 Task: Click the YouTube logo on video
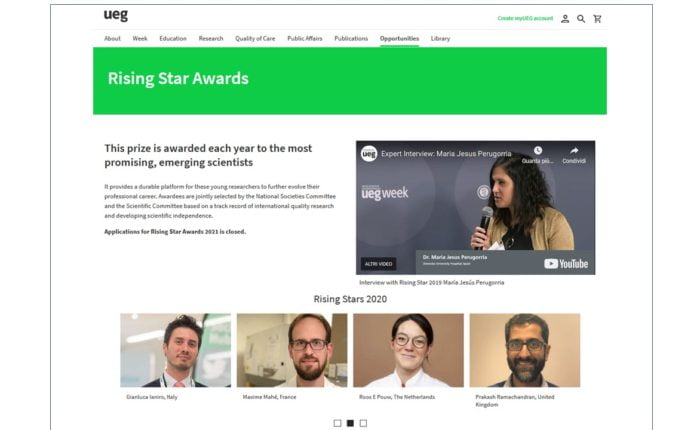click(x=566, y=264)
